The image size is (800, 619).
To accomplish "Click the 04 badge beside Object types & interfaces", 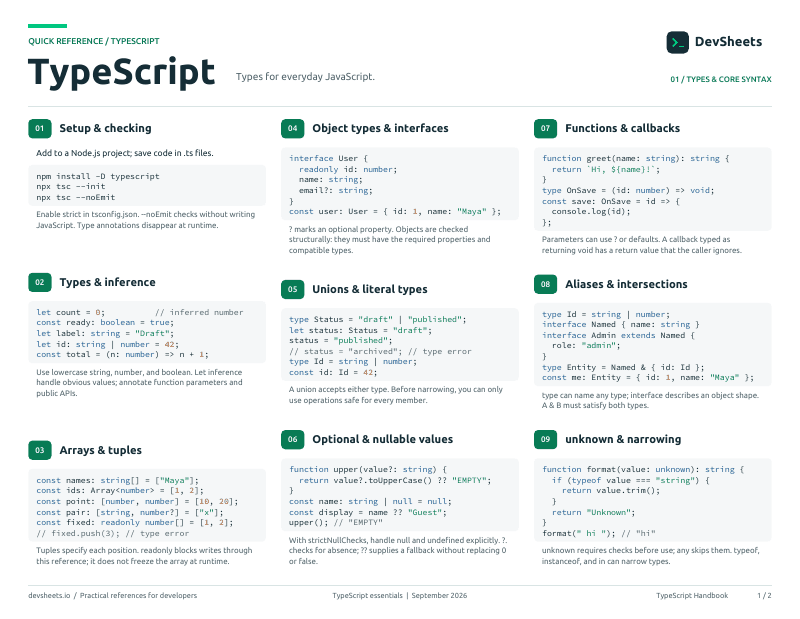I will coord(292,129).
